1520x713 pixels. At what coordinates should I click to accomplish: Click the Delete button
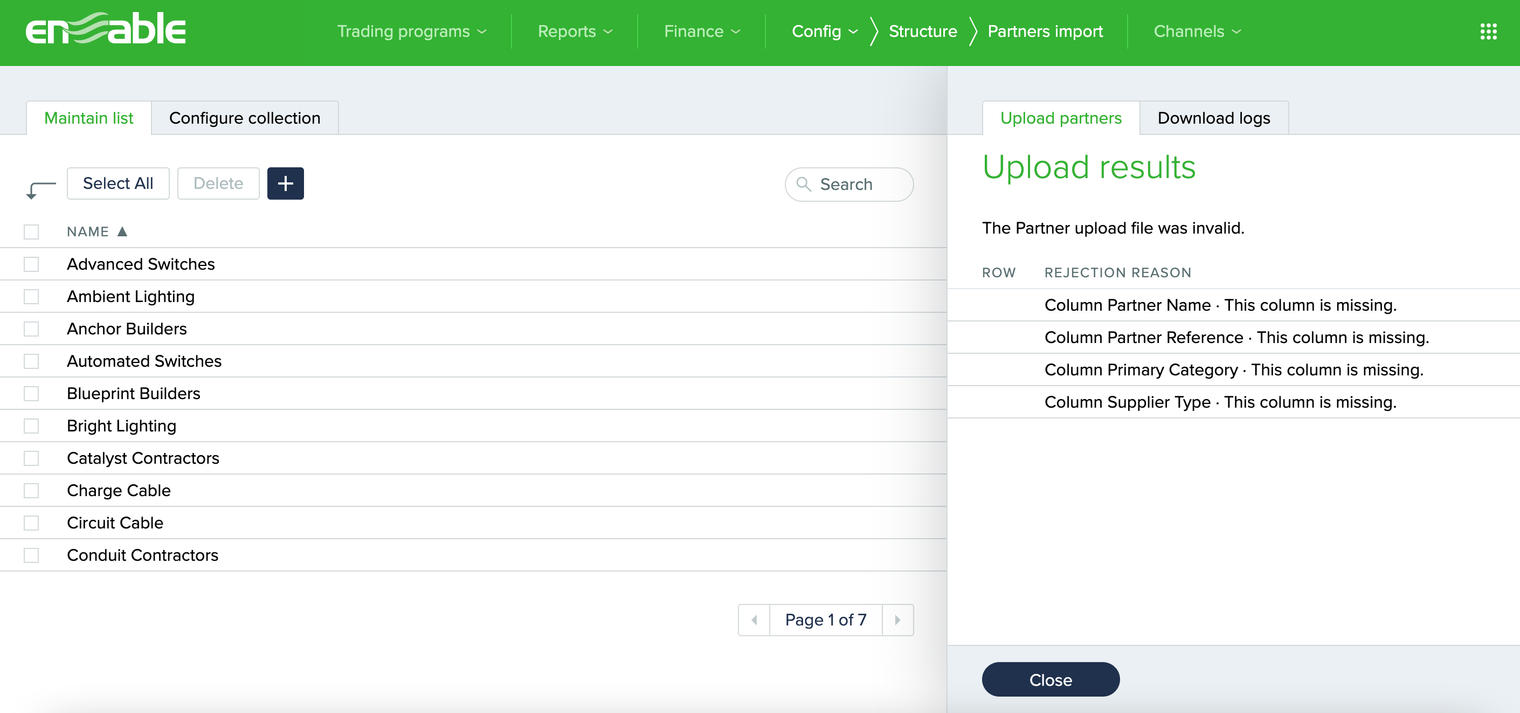[x=218, y=183]
